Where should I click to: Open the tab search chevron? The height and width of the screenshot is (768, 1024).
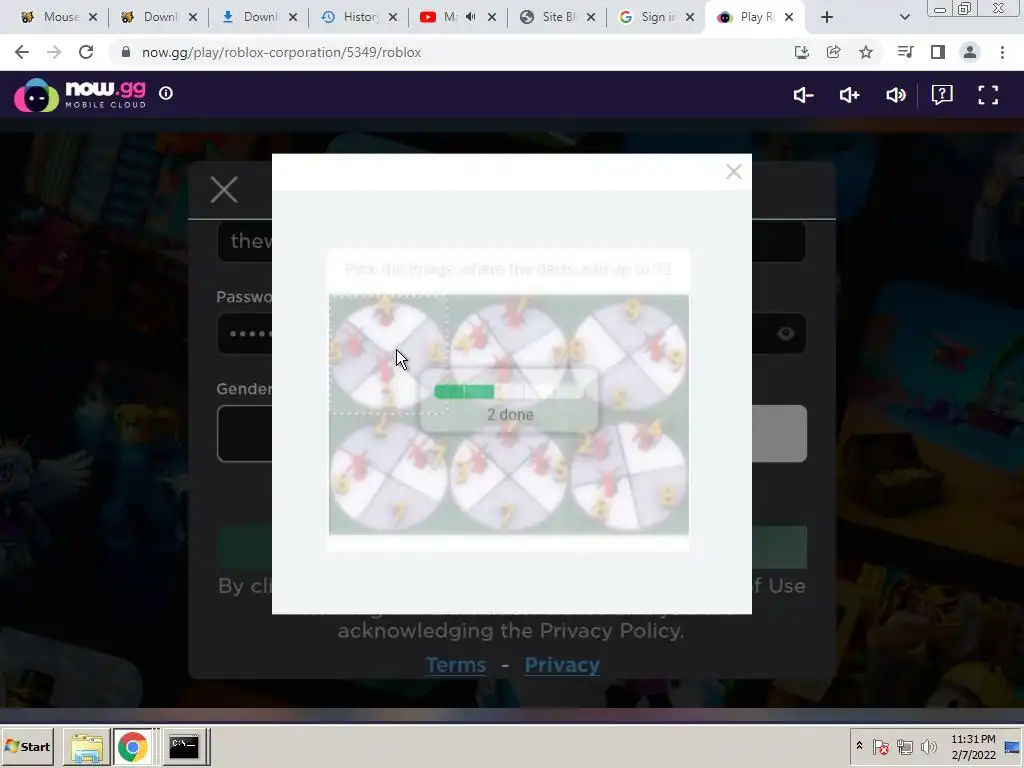pyautogui.click(x=904, y=17)
